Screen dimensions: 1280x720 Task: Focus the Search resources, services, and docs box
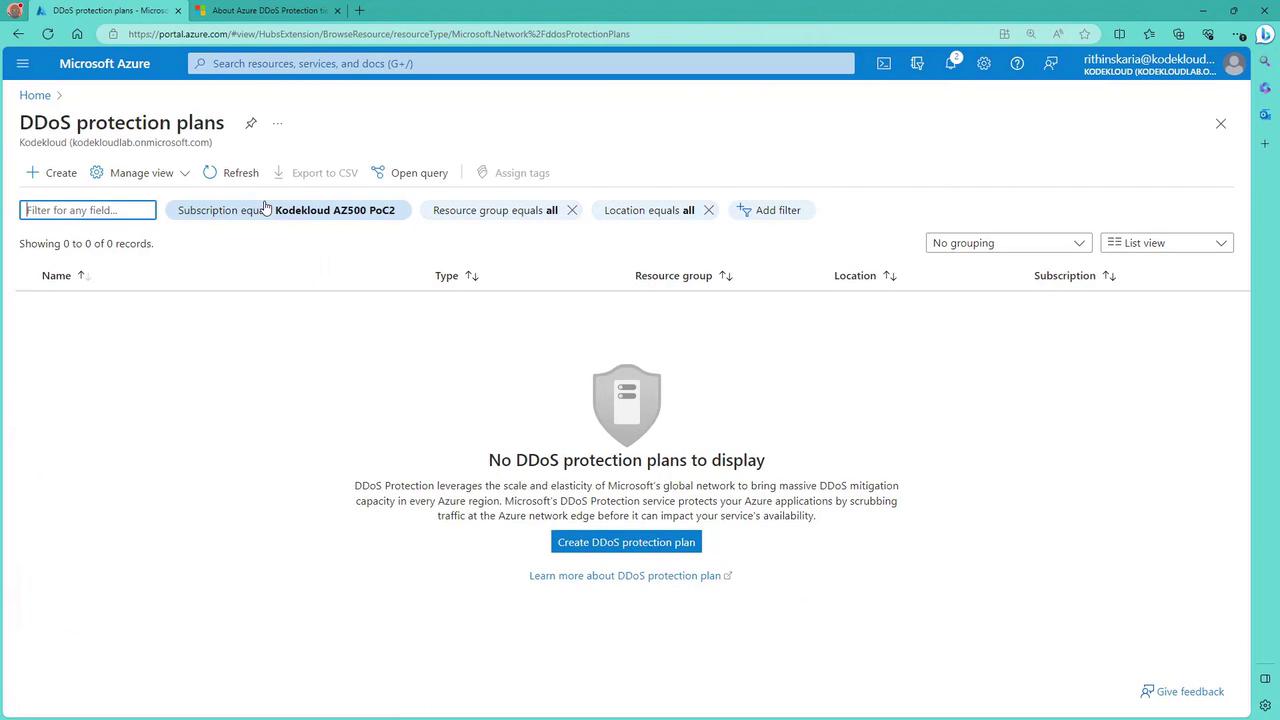tap(521, 63)
